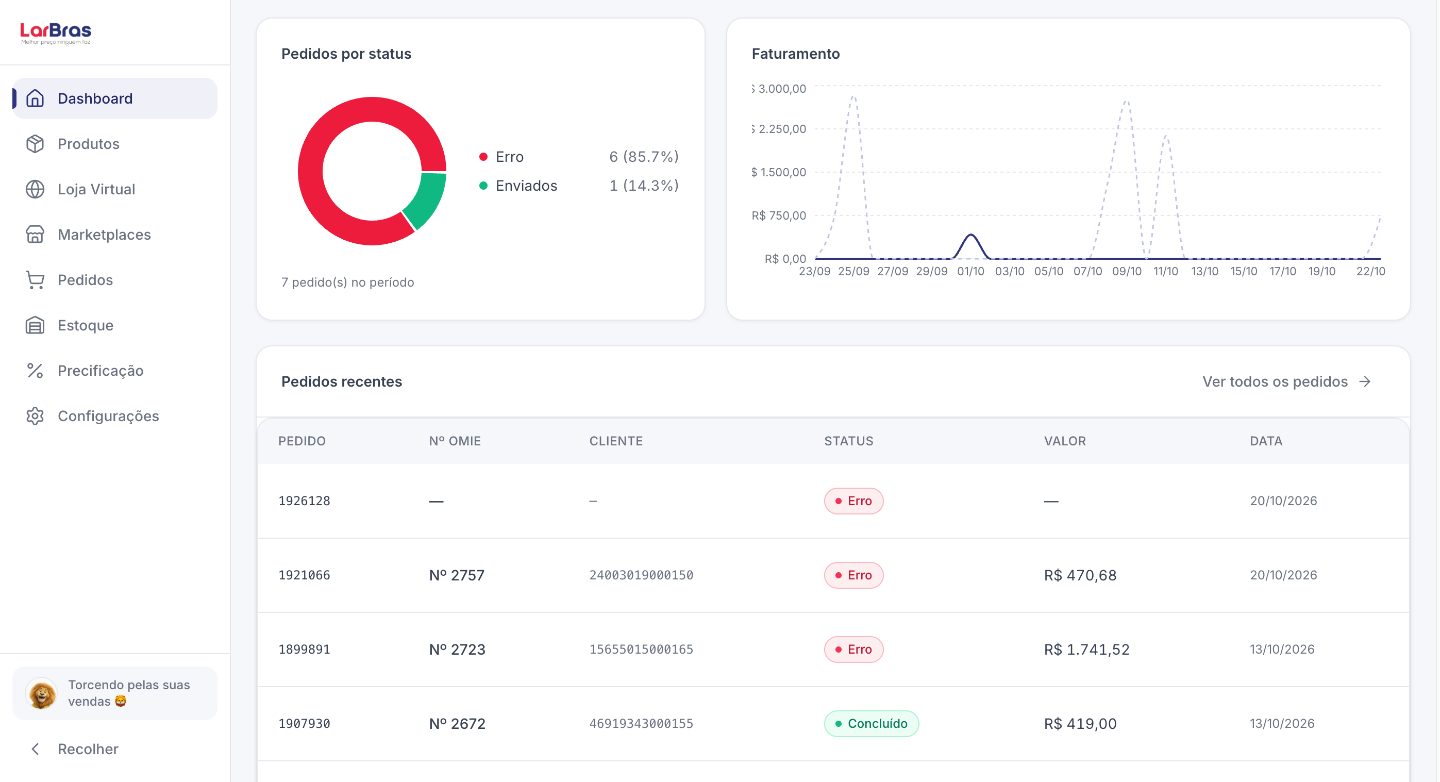This screenshot has width=1440, height=782.
Task: Click the Concluído badge for order 1907930
Action: [x=871, y=723]
